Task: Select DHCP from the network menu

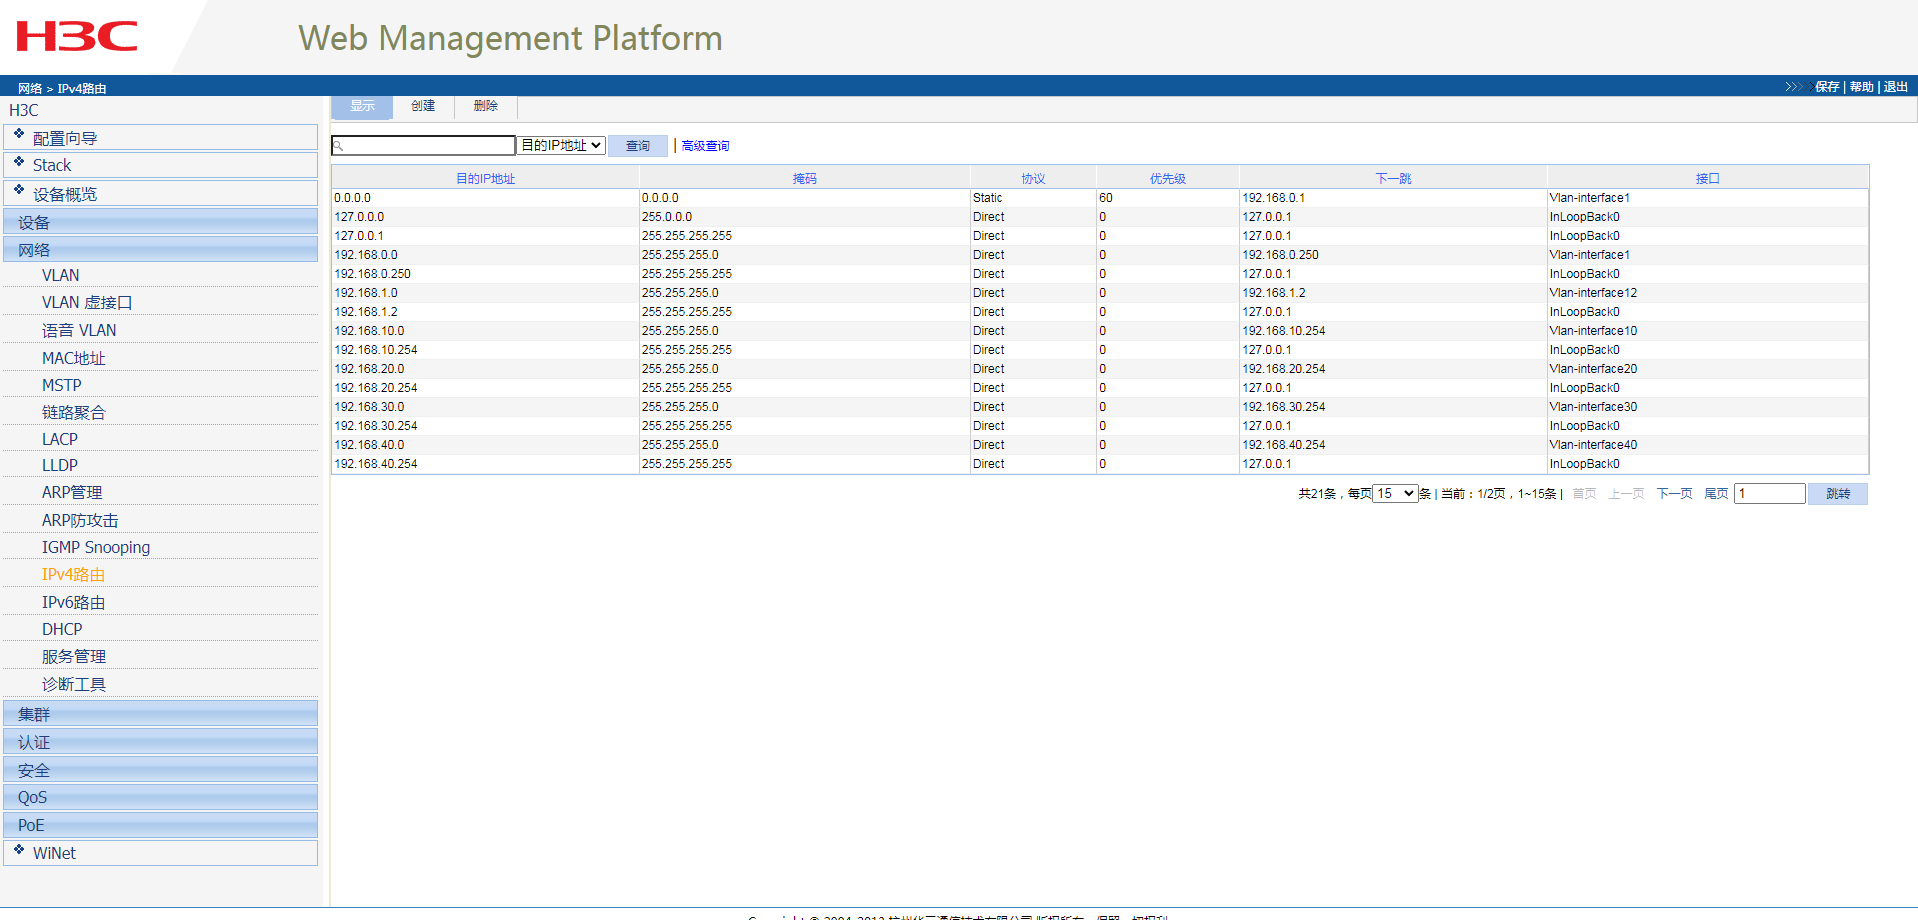Action: pos(62,629)
